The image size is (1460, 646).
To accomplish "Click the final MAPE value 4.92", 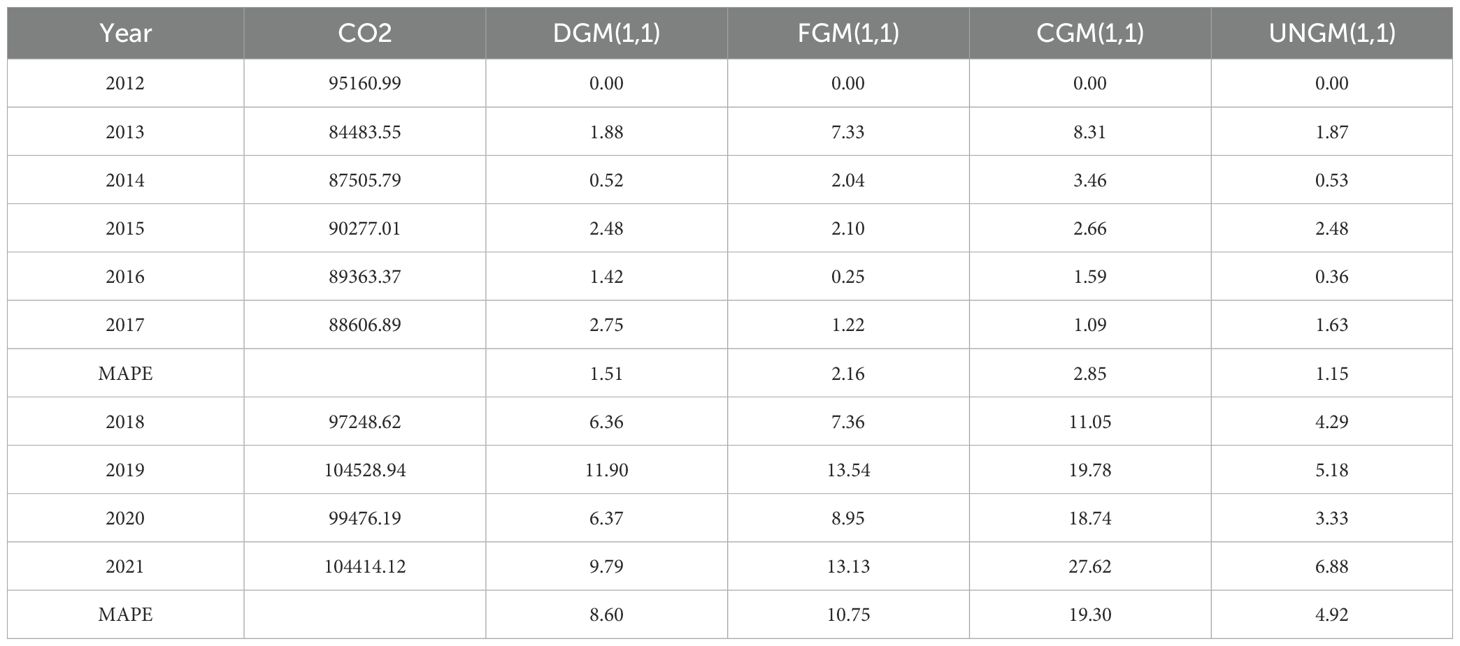I will 1332,615.
